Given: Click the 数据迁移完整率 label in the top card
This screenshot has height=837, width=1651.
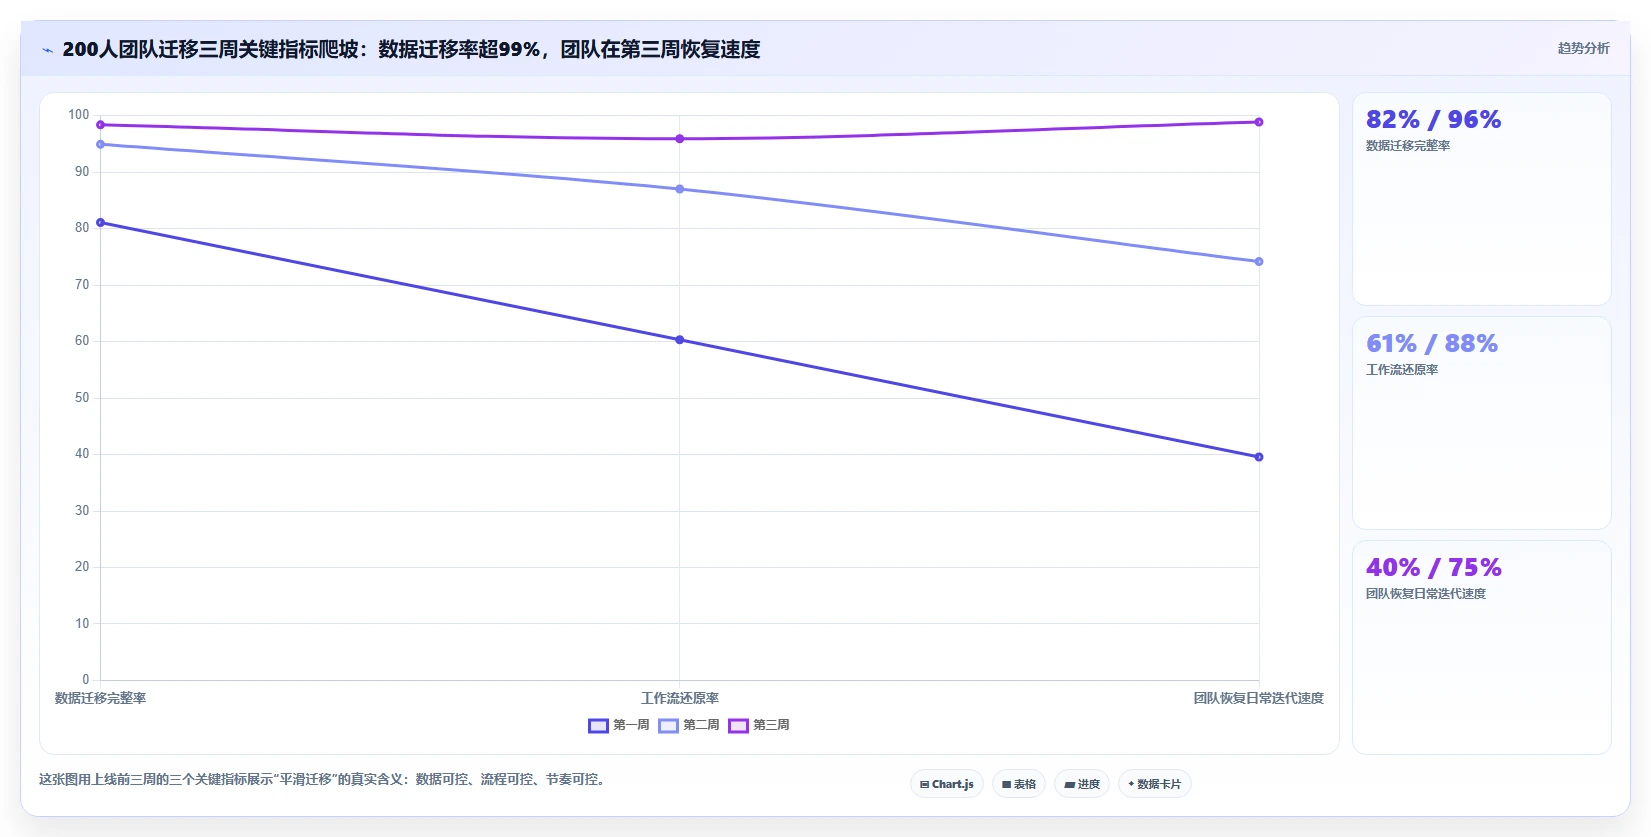Looking at the screenshot, I should click(x=1408, y=146).
